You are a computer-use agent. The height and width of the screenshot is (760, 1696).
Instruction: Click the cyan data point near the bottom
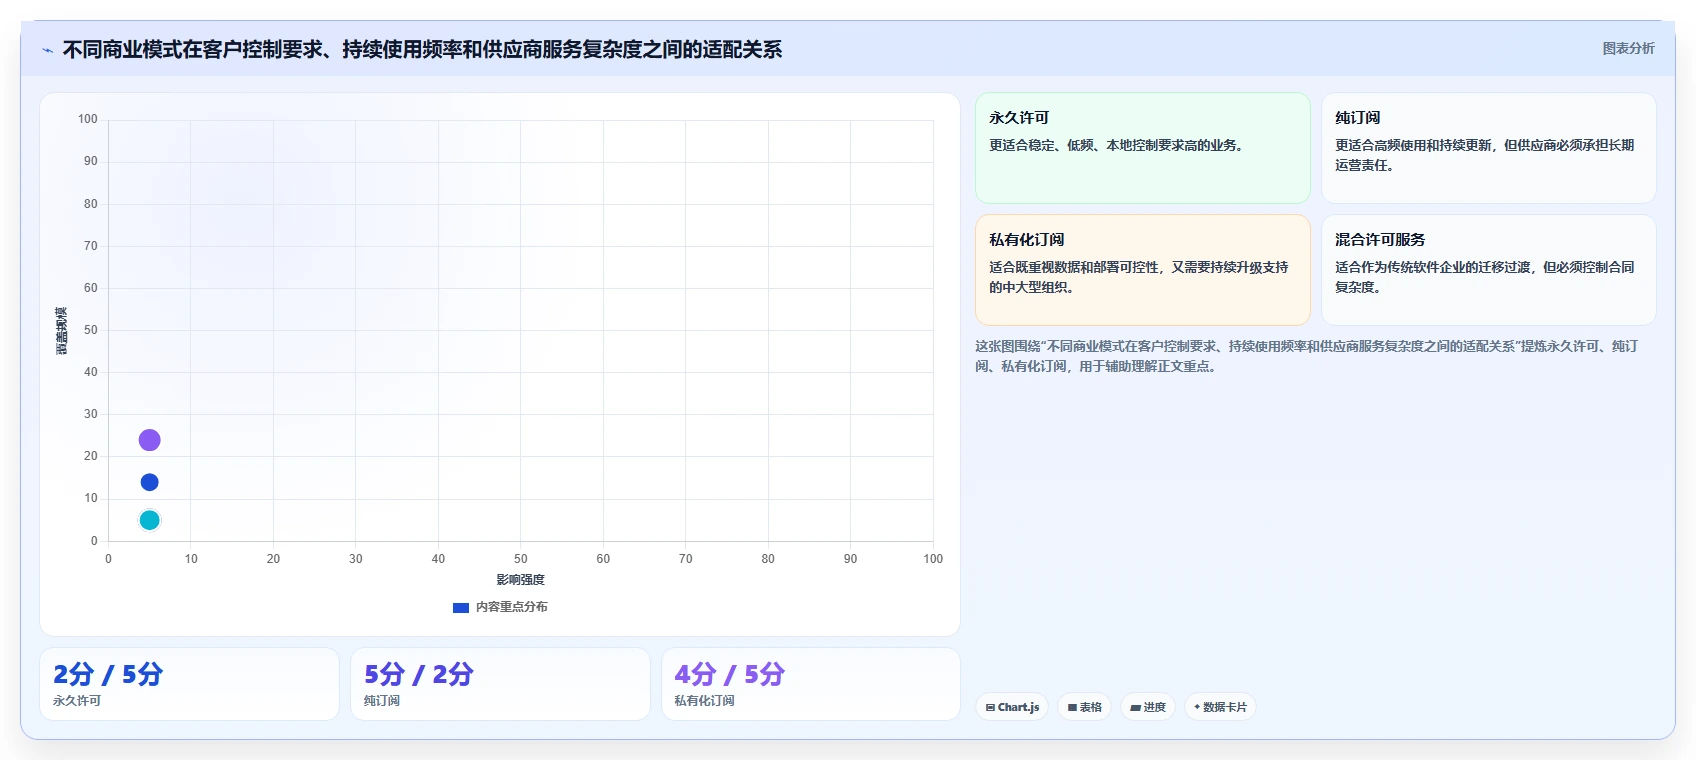(149, 520)
